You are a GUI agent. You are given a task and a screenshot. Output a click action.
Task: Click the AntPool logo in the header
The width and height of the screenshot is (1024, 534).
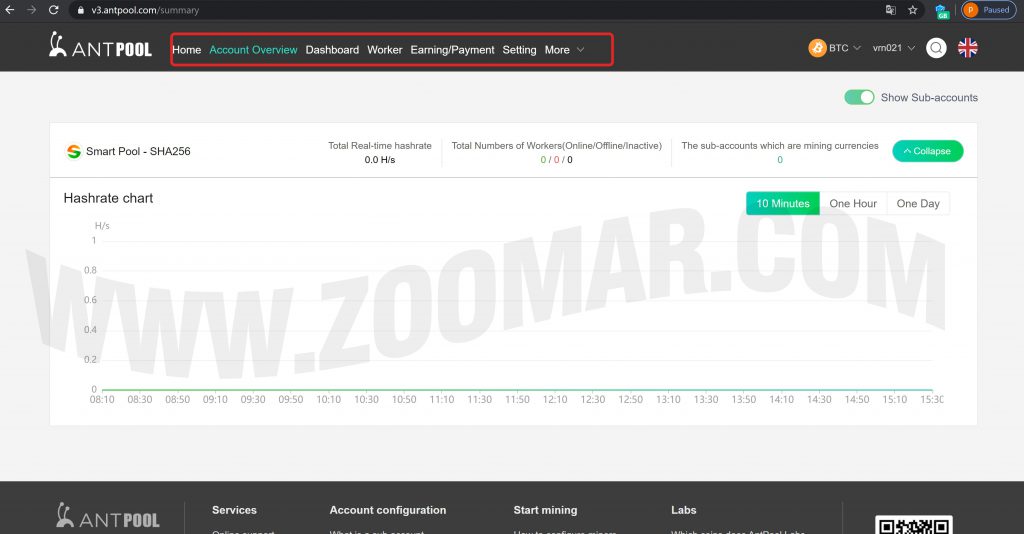coord(100,45)
